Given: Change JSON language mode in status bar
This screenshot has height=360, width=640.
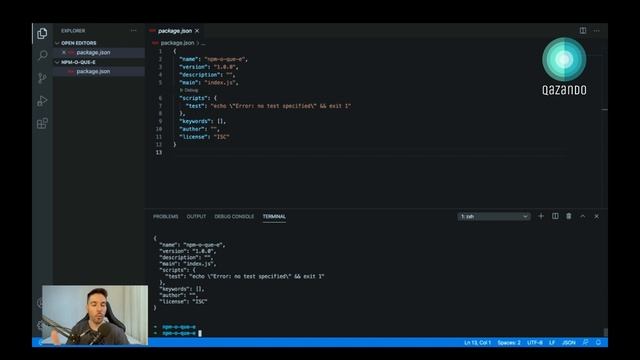Looking at the screenshot, I should [x=569, y=343].
